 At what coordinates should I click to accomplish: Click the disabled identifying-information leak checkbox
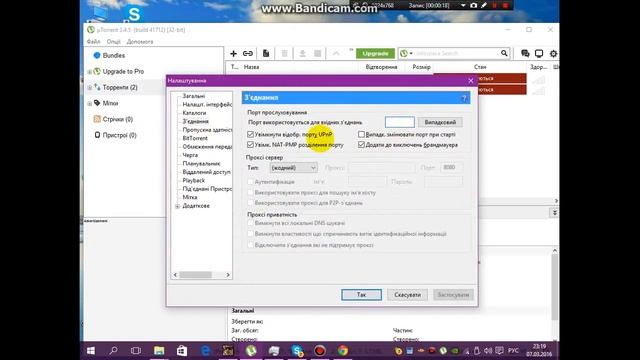[250, 234]
